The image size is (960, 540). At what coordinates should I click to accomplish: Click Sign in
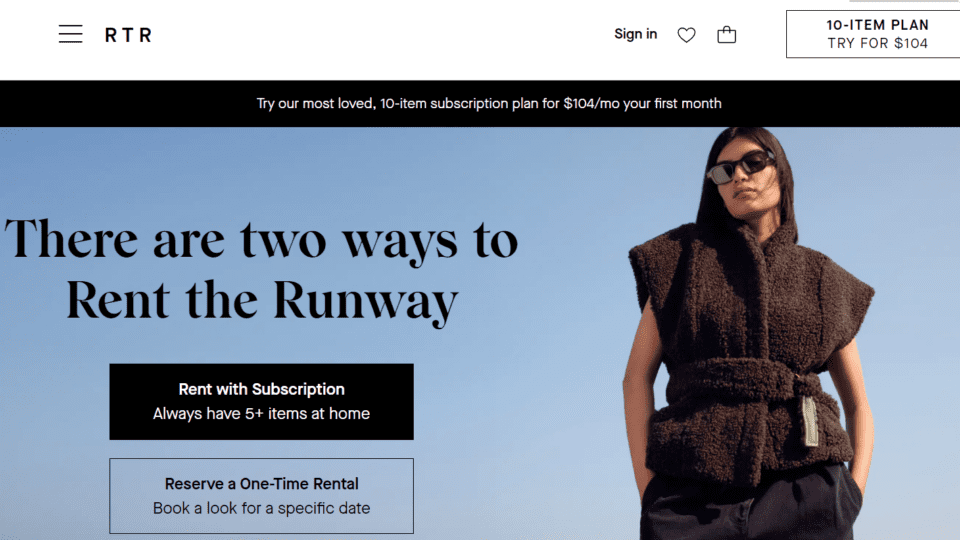coord(636,34)
